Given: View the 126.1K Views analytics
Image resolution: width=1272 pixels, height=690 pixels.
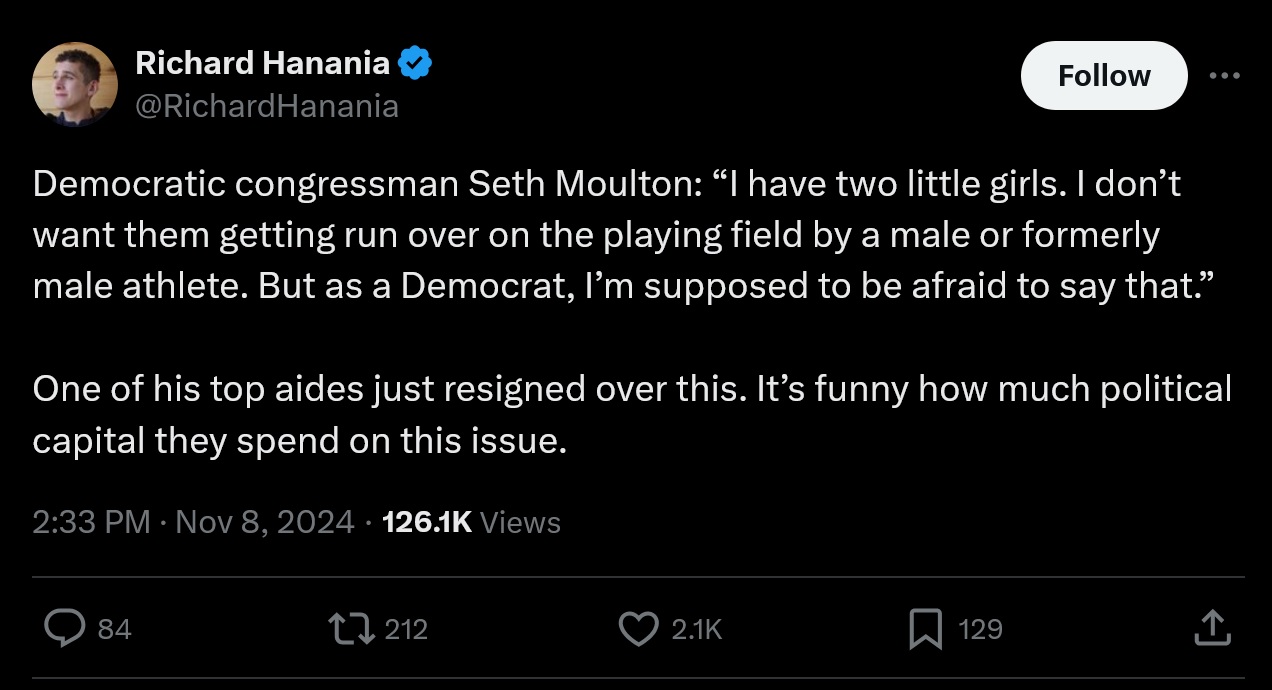Looking at the screenshot, I should (471, 522).
